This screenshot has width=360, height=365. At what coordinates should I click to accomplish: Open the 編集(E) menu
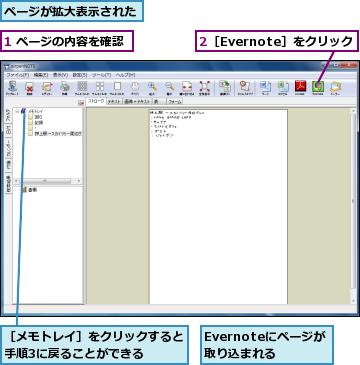pyautogui.click(x=41, y=75)
